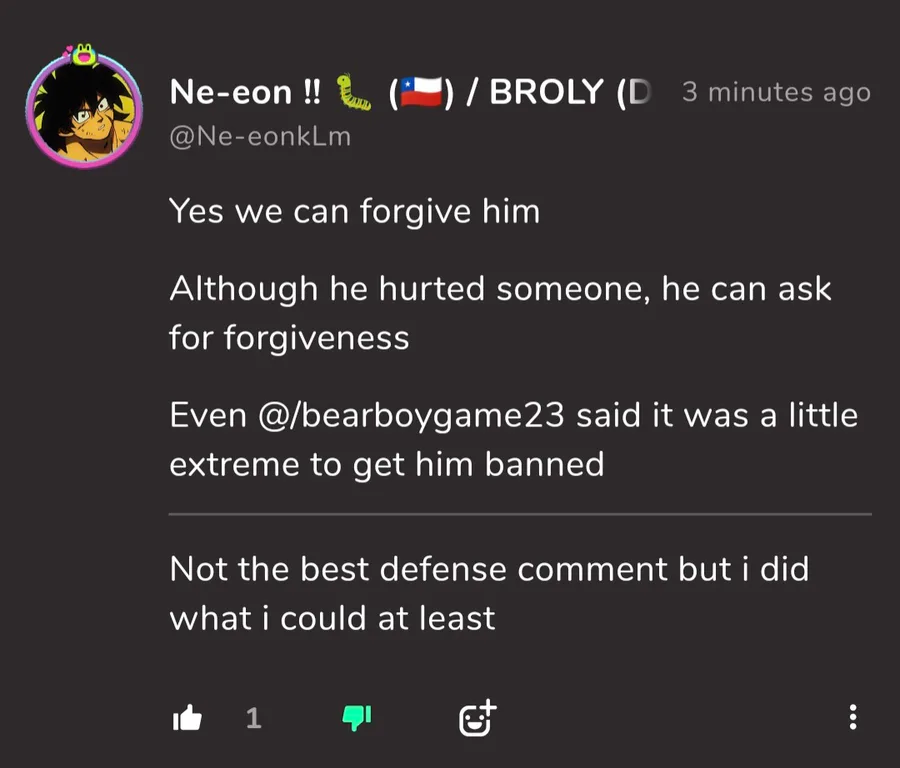Dislike the comment using the green thumbs down
Viewport: 900px width, 768px height.
click(357, 717)
